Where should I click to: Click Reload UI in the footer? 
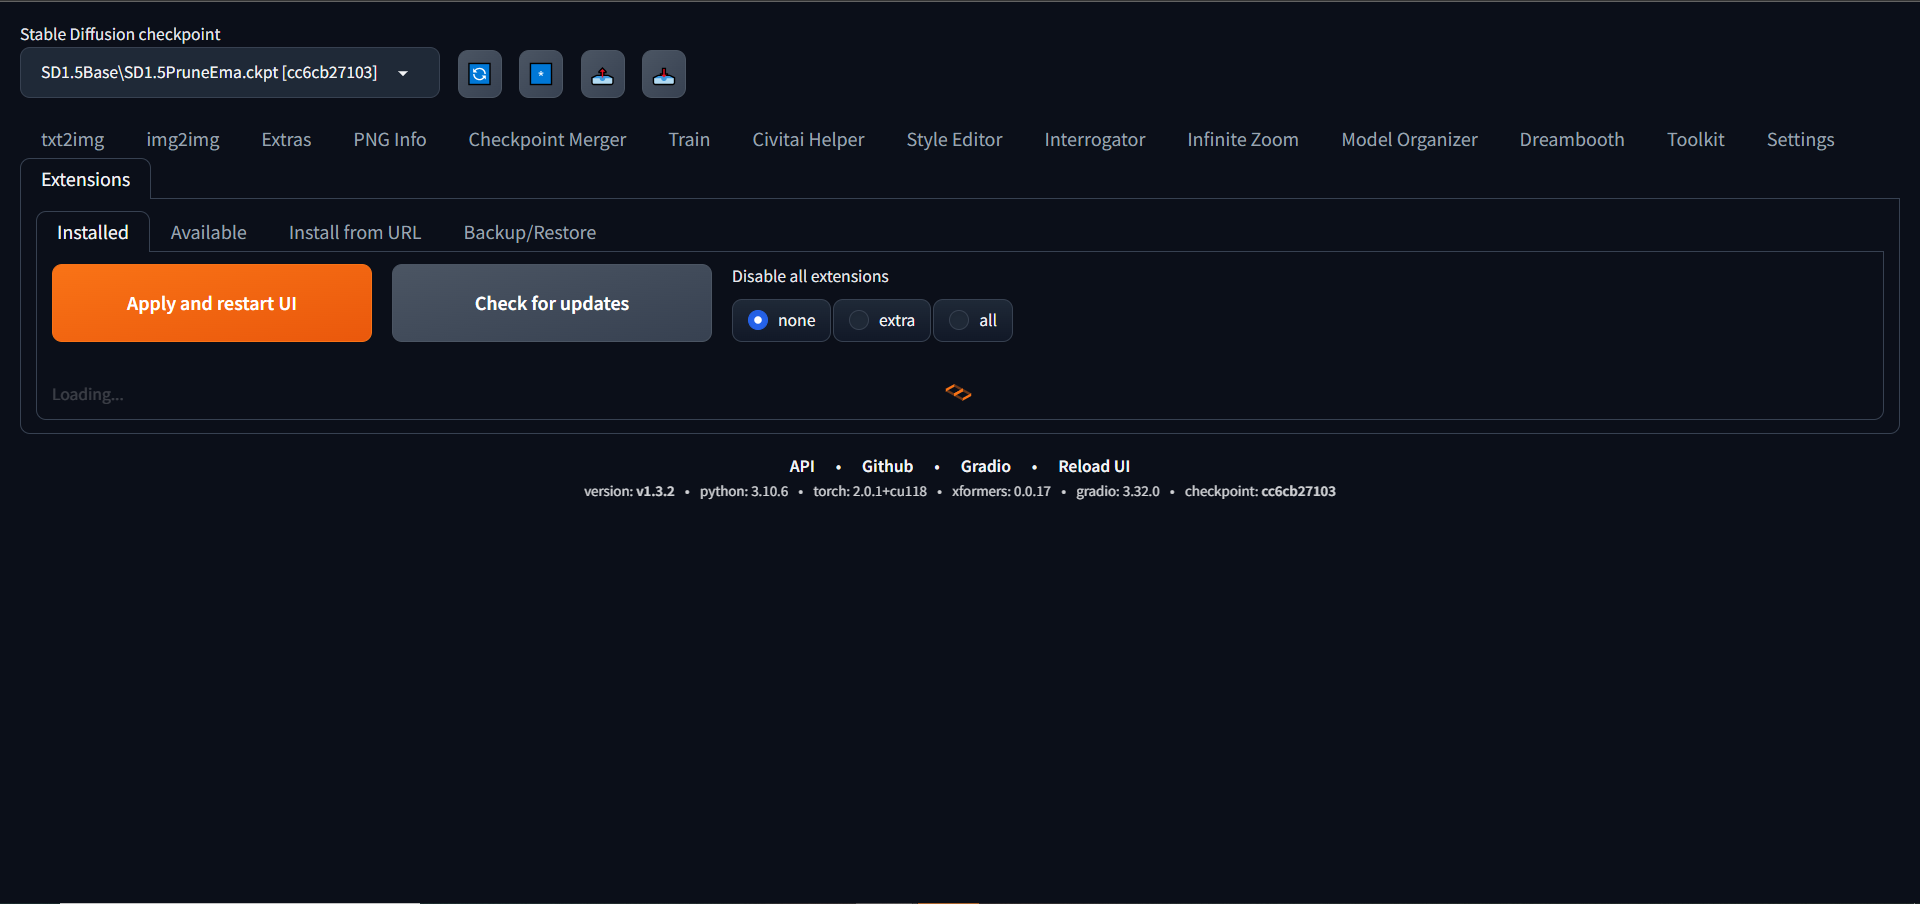point(1093,466)
